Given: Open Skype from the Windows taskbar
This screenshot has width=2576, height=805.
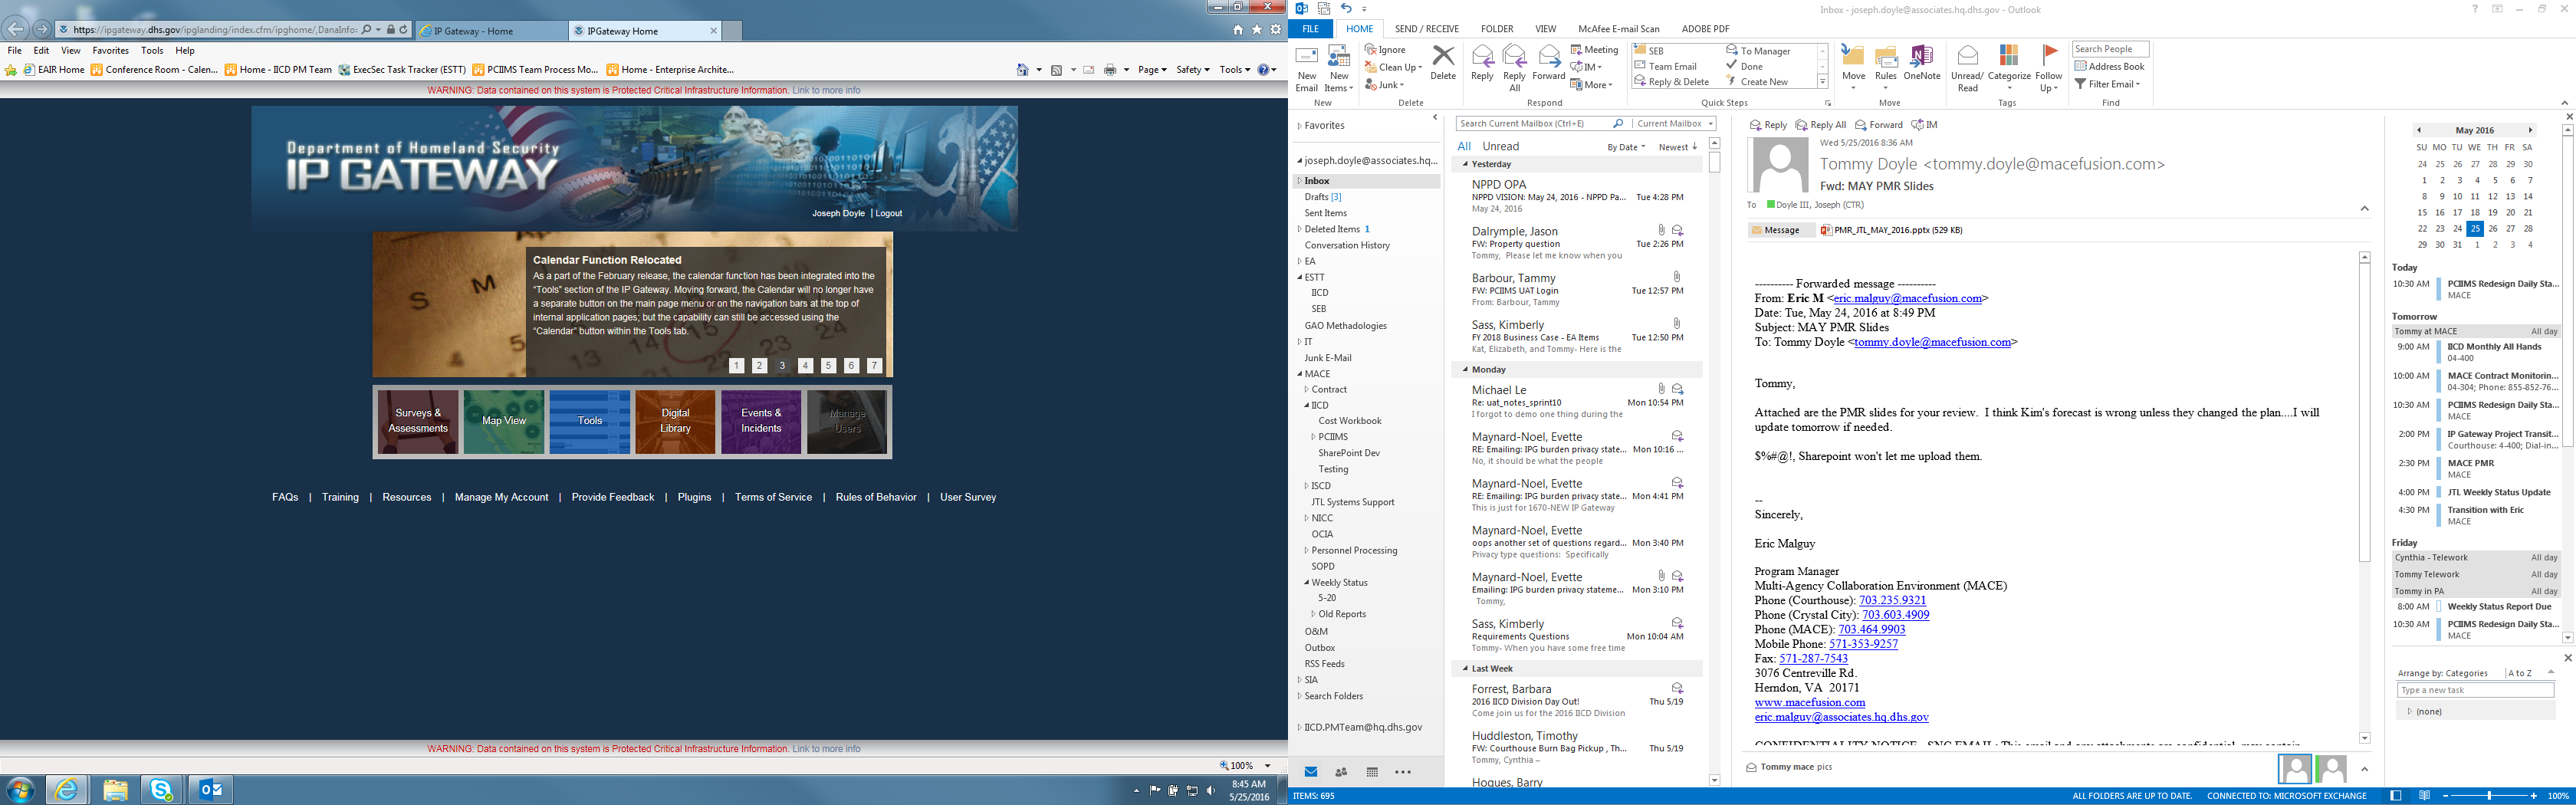Looking at the screenshot, I should click(161, 790).
